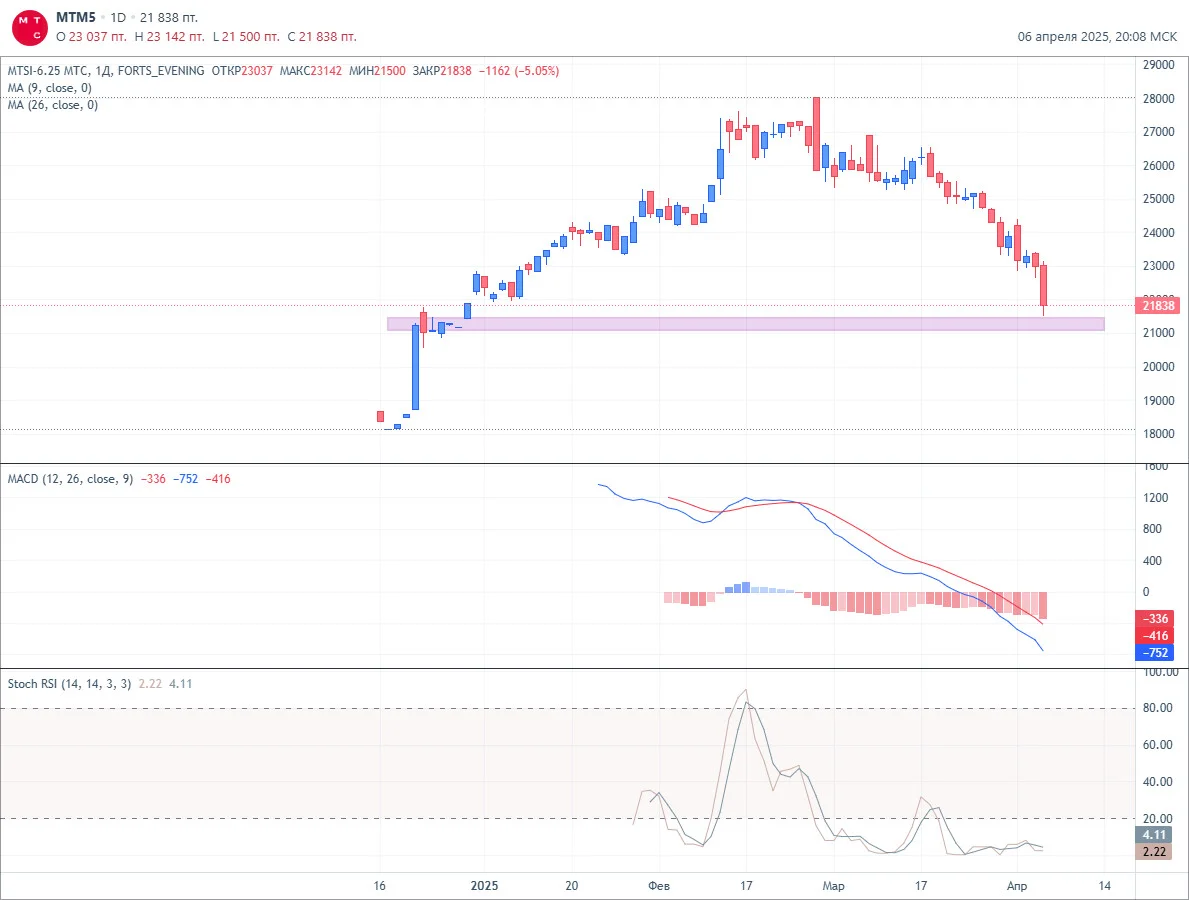The width and height of the screenshot is (1189, 900).
Task: Select the purple support zone rectangle
Action: click(745, 324)
